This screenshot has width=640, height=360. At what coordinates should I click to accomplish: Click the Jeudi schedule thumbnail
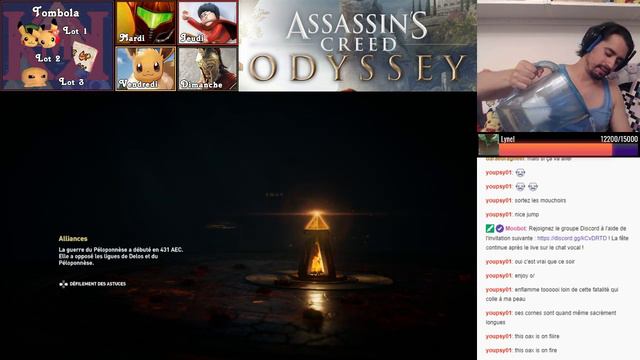[208, 23]
